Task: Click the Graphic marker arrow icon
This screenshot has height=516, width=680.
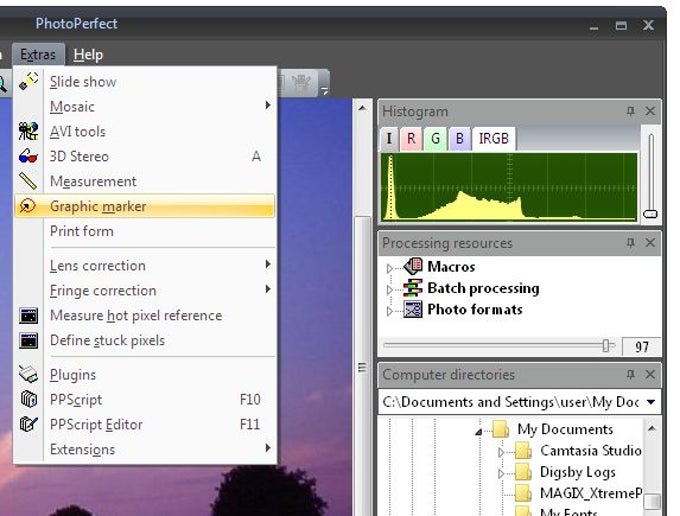Action: point(28,206)
